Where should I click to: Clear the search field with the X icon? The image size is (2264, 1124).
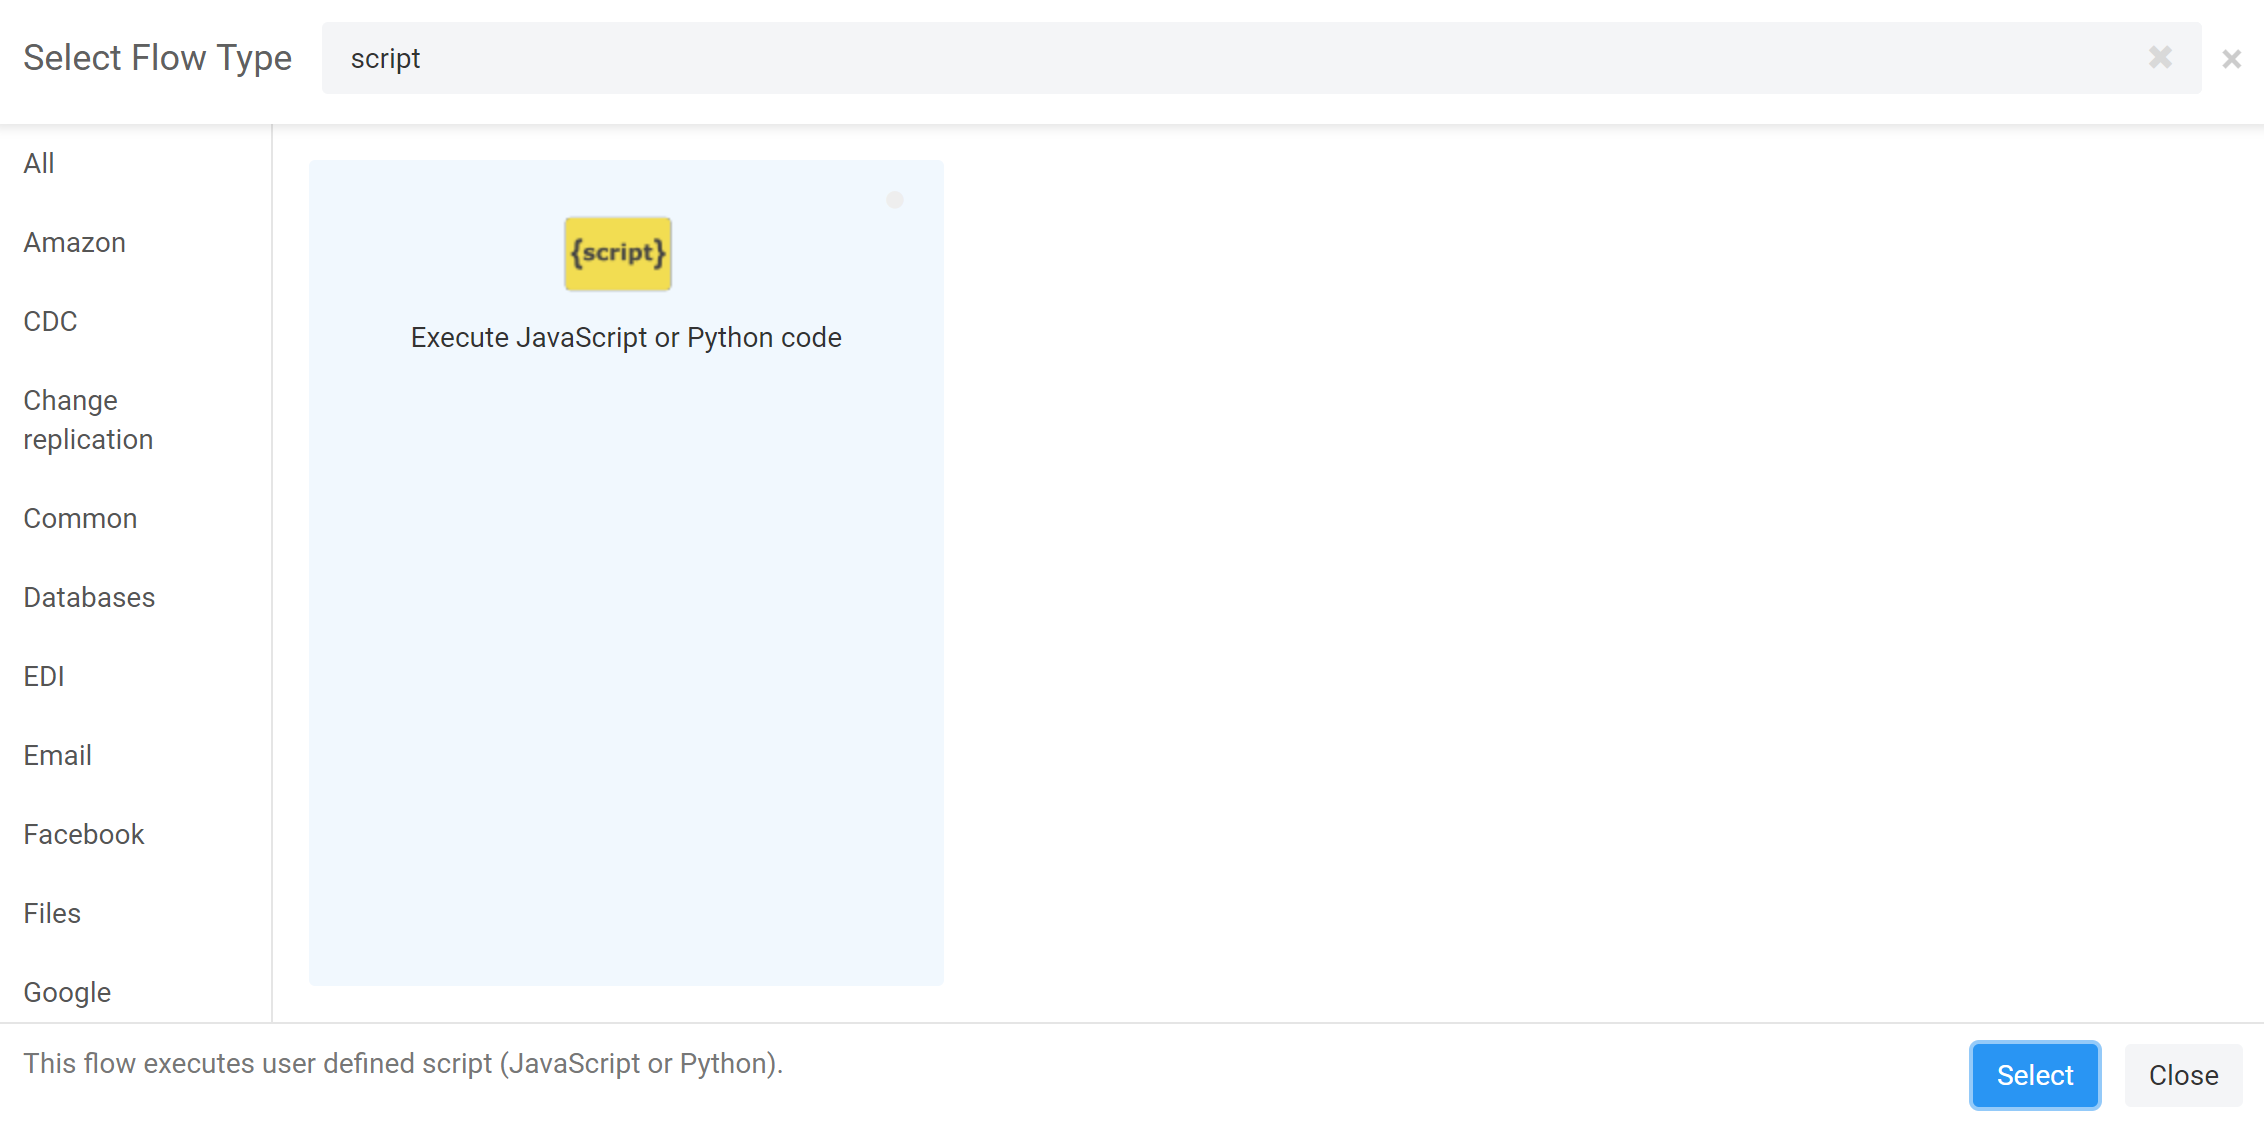pyautogui.click(x=2160, y=58)
